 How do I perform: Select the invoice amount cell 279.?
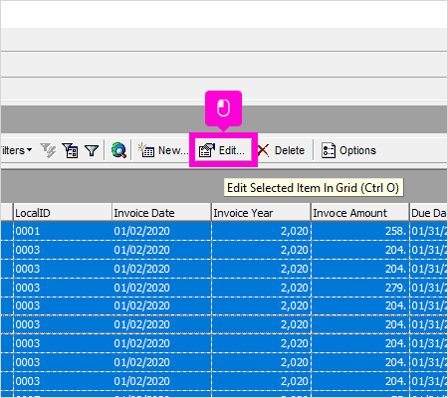(360, 288)
